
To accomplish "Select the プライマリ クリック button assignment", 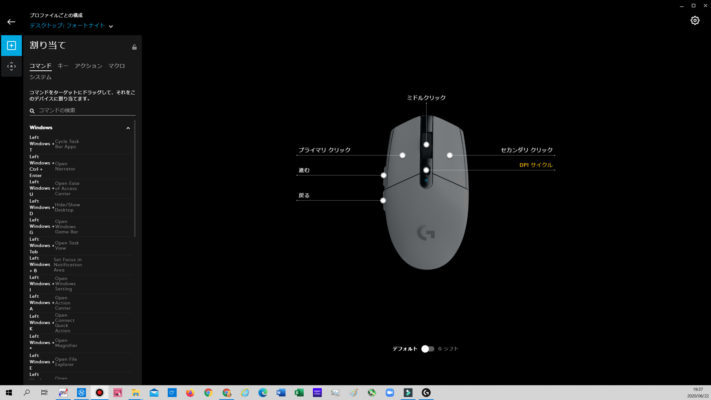I will coord(325,150).
